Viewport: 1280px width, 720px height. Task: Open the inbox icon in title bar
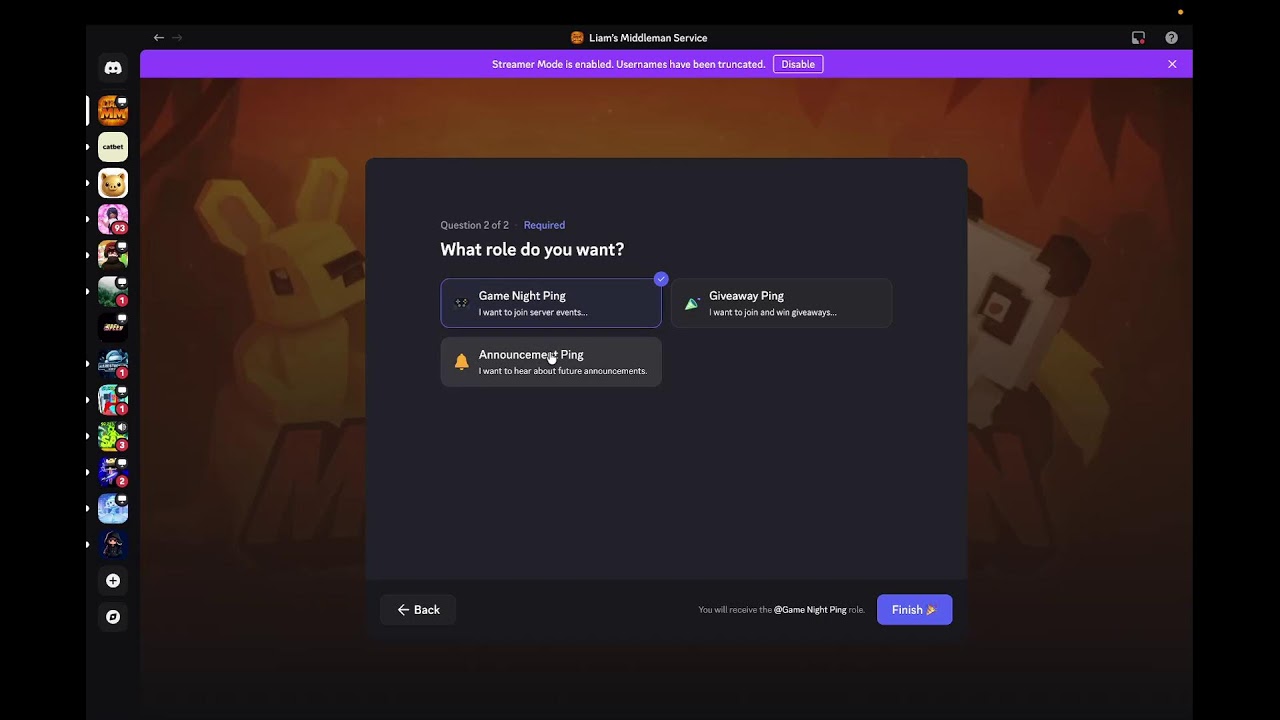click(1138, 38)
